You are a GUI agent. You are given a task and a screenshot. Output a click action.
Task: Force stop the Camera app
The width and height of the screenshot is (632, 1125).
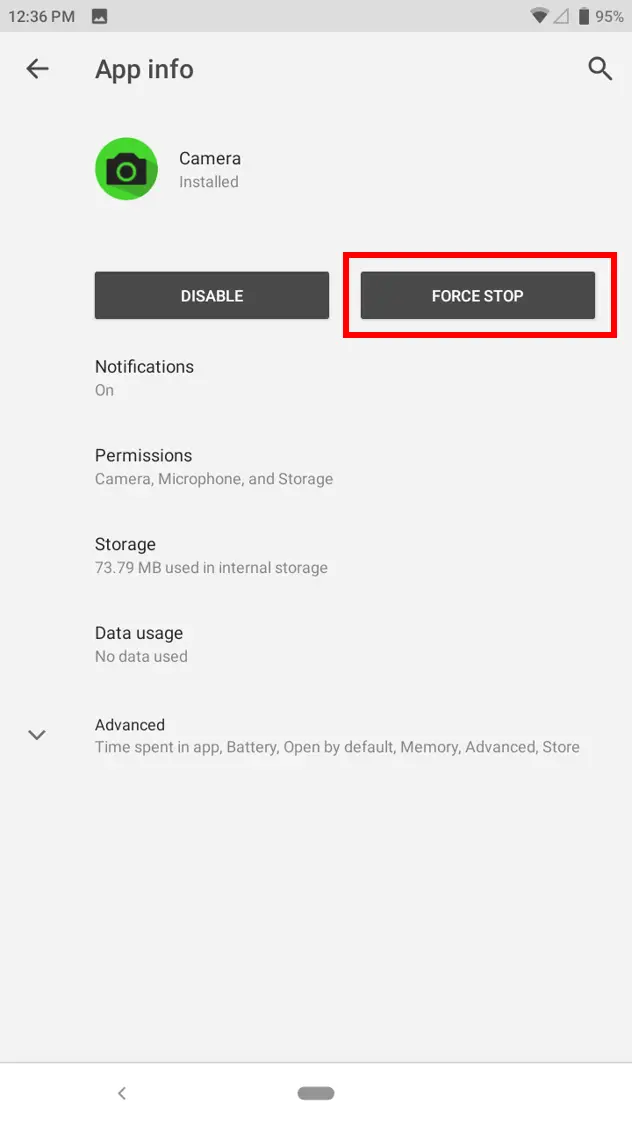point(478,296)
